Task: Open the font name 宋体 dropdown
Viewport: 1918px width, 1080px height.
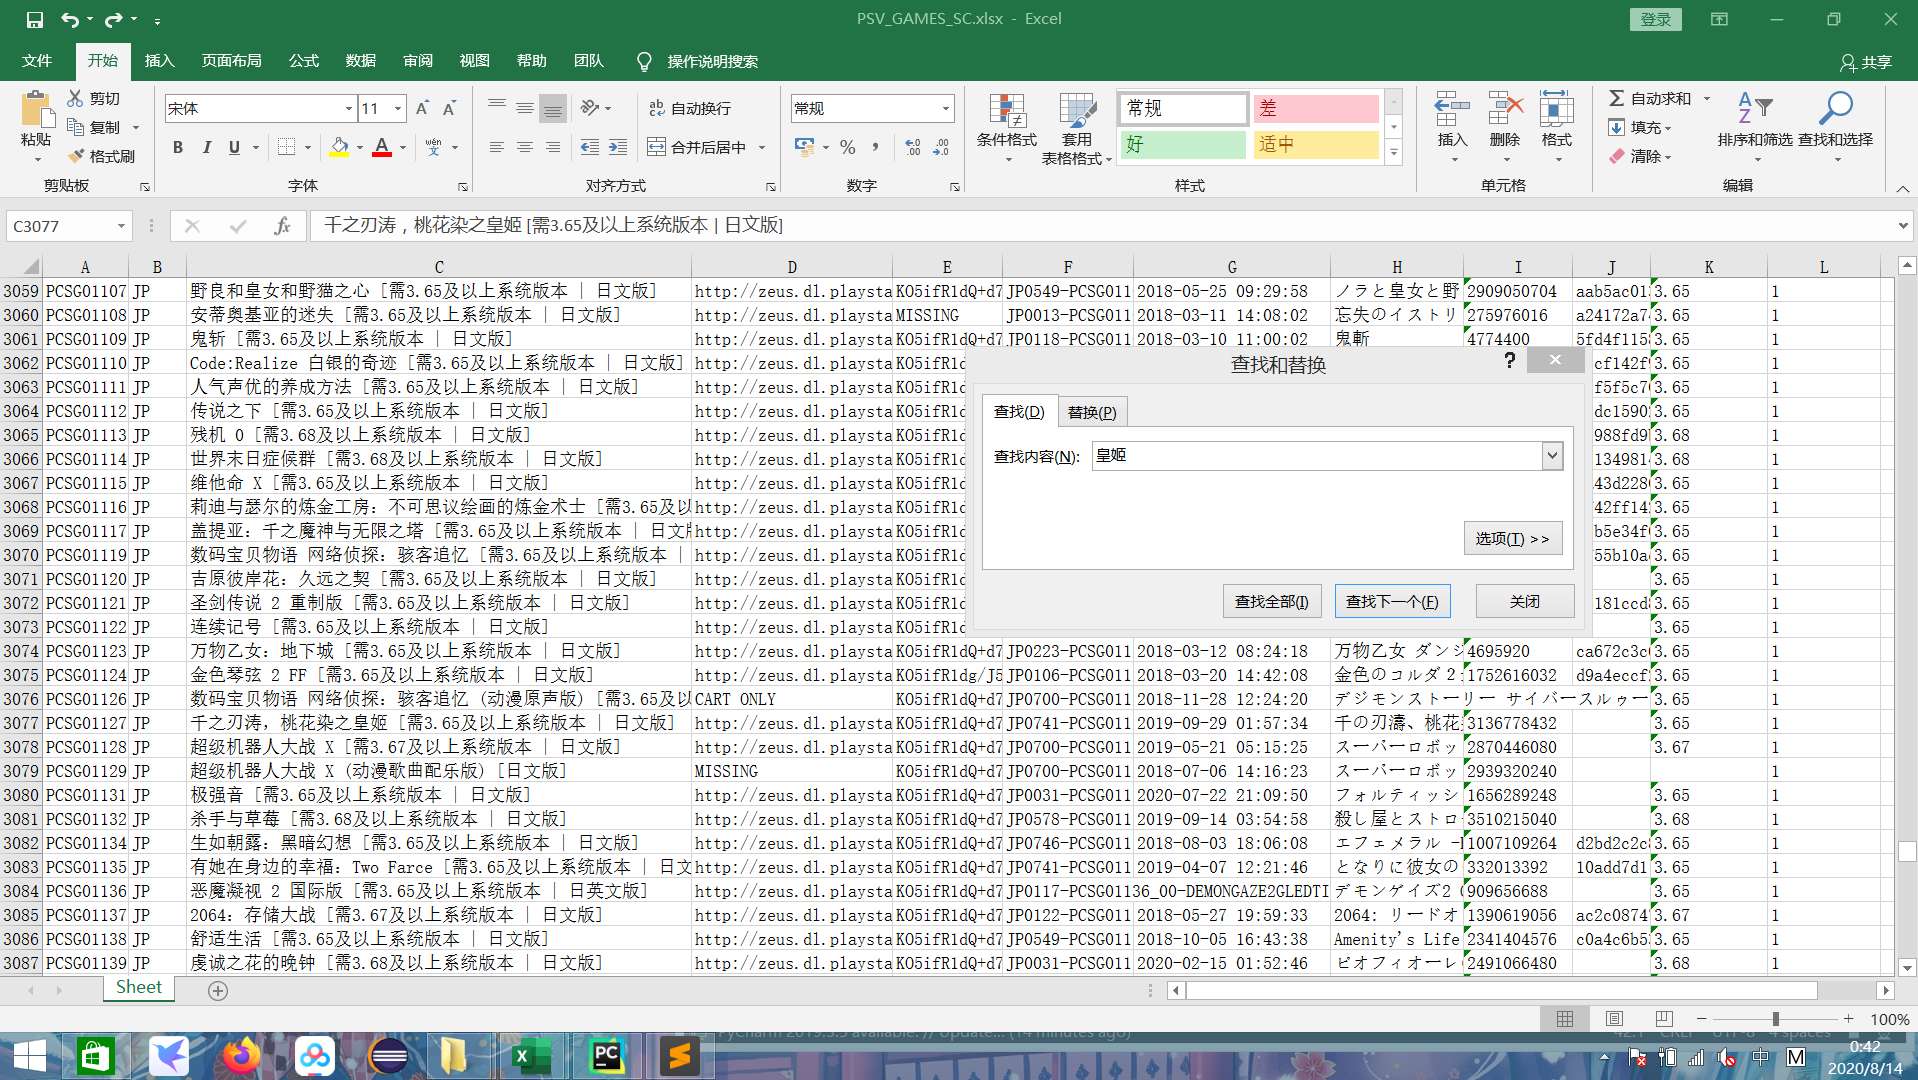Action: point(349,108)
